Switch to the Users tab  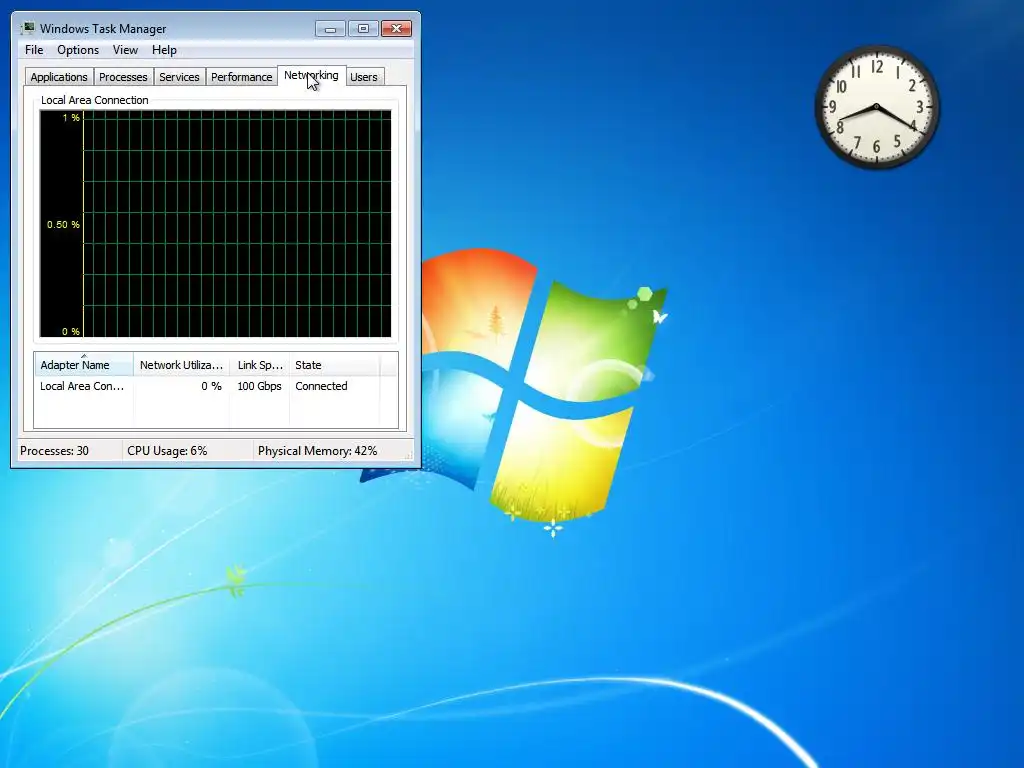pyautogui.click(x=364, y=77)
